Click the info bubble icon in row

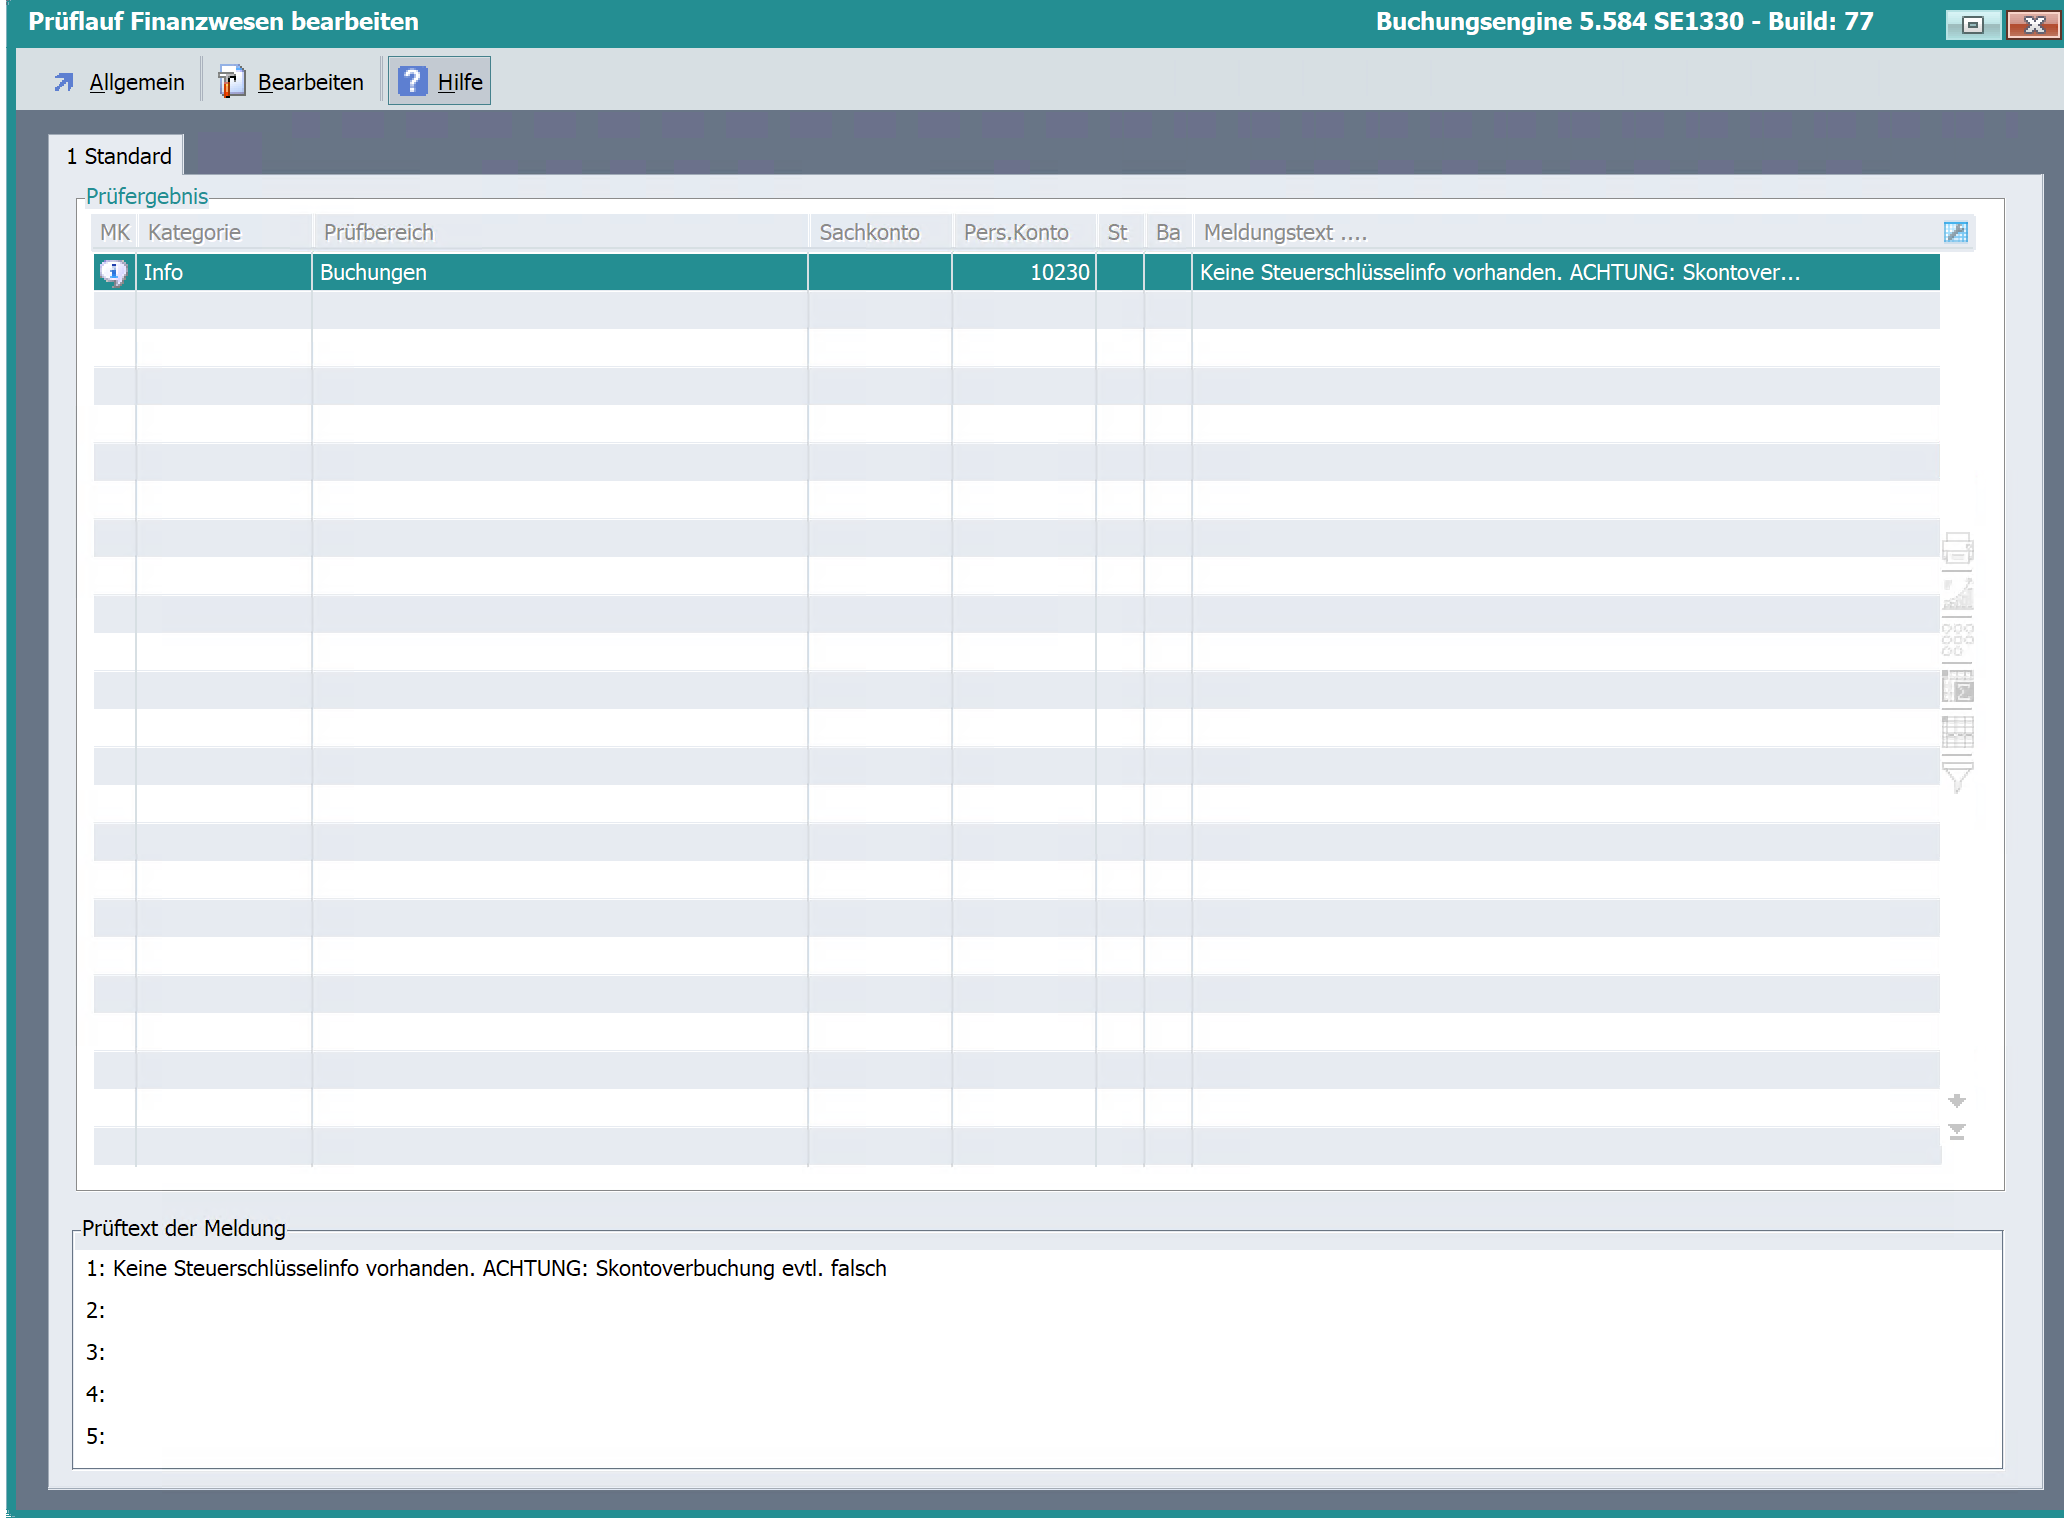(113, 272)
